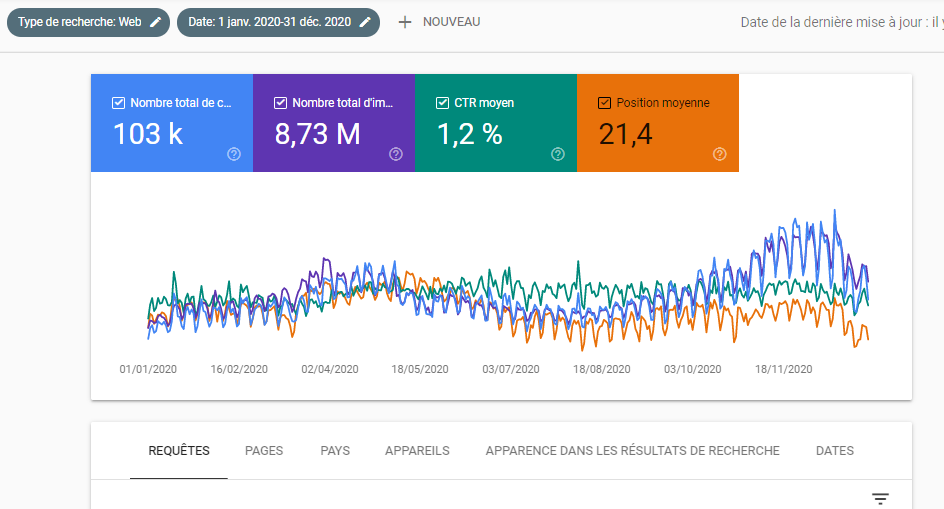The height and width of the screenshot is (509, 944).
Task: Switch to the DATES tab
Action: click(x=834, y=451)
